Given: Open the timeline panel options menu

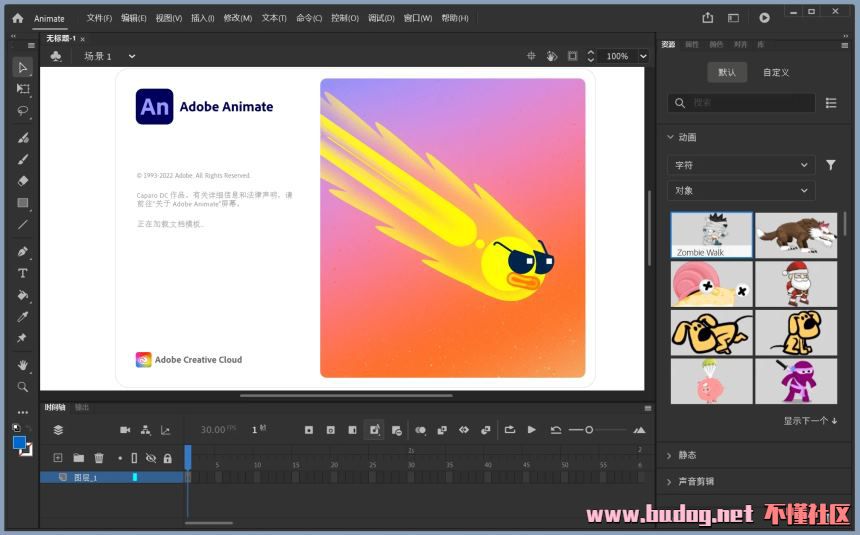Looking at the screenshot, I should 648,408.
